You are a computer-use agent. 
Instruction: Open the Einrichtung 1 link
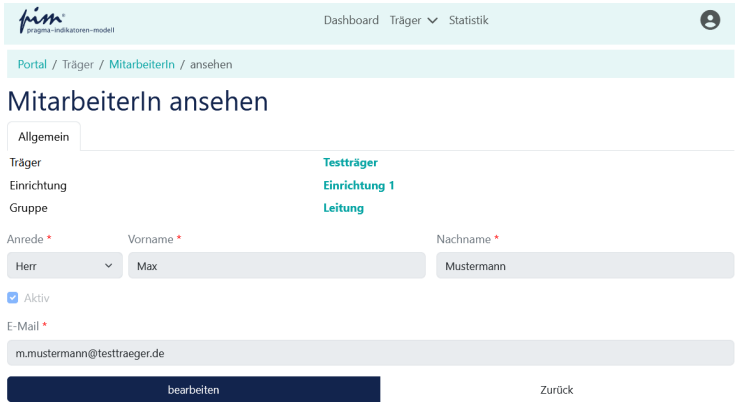(358, 185)
